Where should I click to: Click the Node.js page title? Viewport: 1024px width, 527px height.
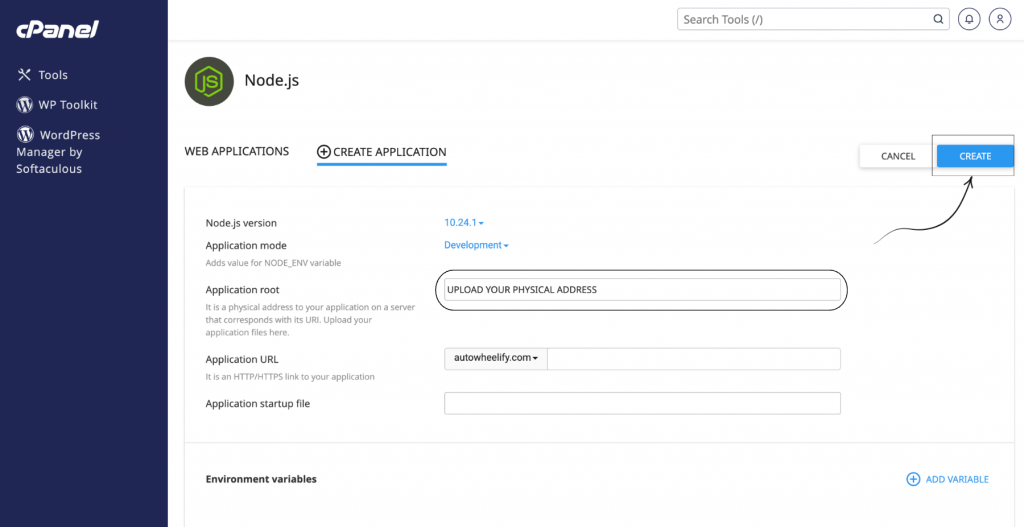coord(272,80)
